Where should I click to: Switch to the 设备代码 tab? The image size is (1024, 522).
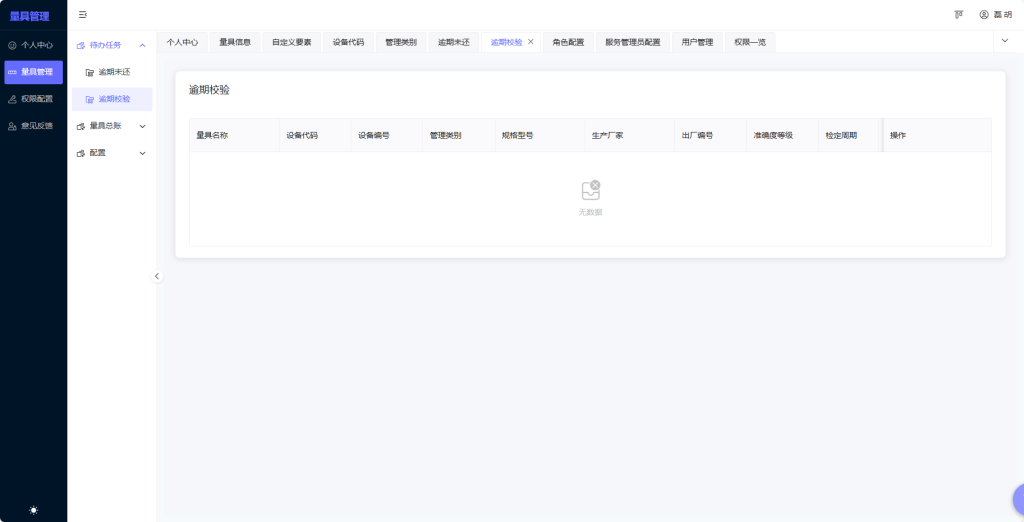tap(349, 42)
